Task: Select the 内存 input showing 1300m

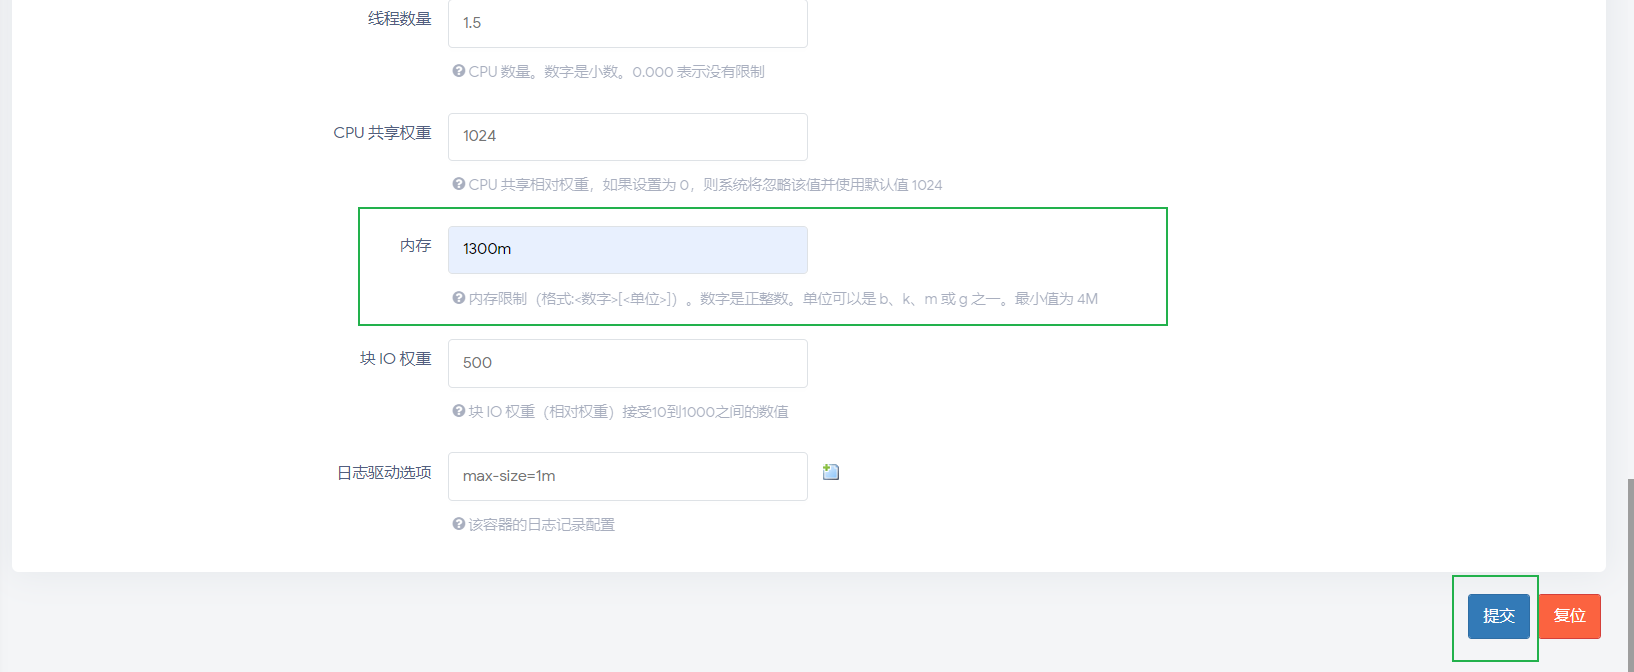Action: tap(627, 249)
